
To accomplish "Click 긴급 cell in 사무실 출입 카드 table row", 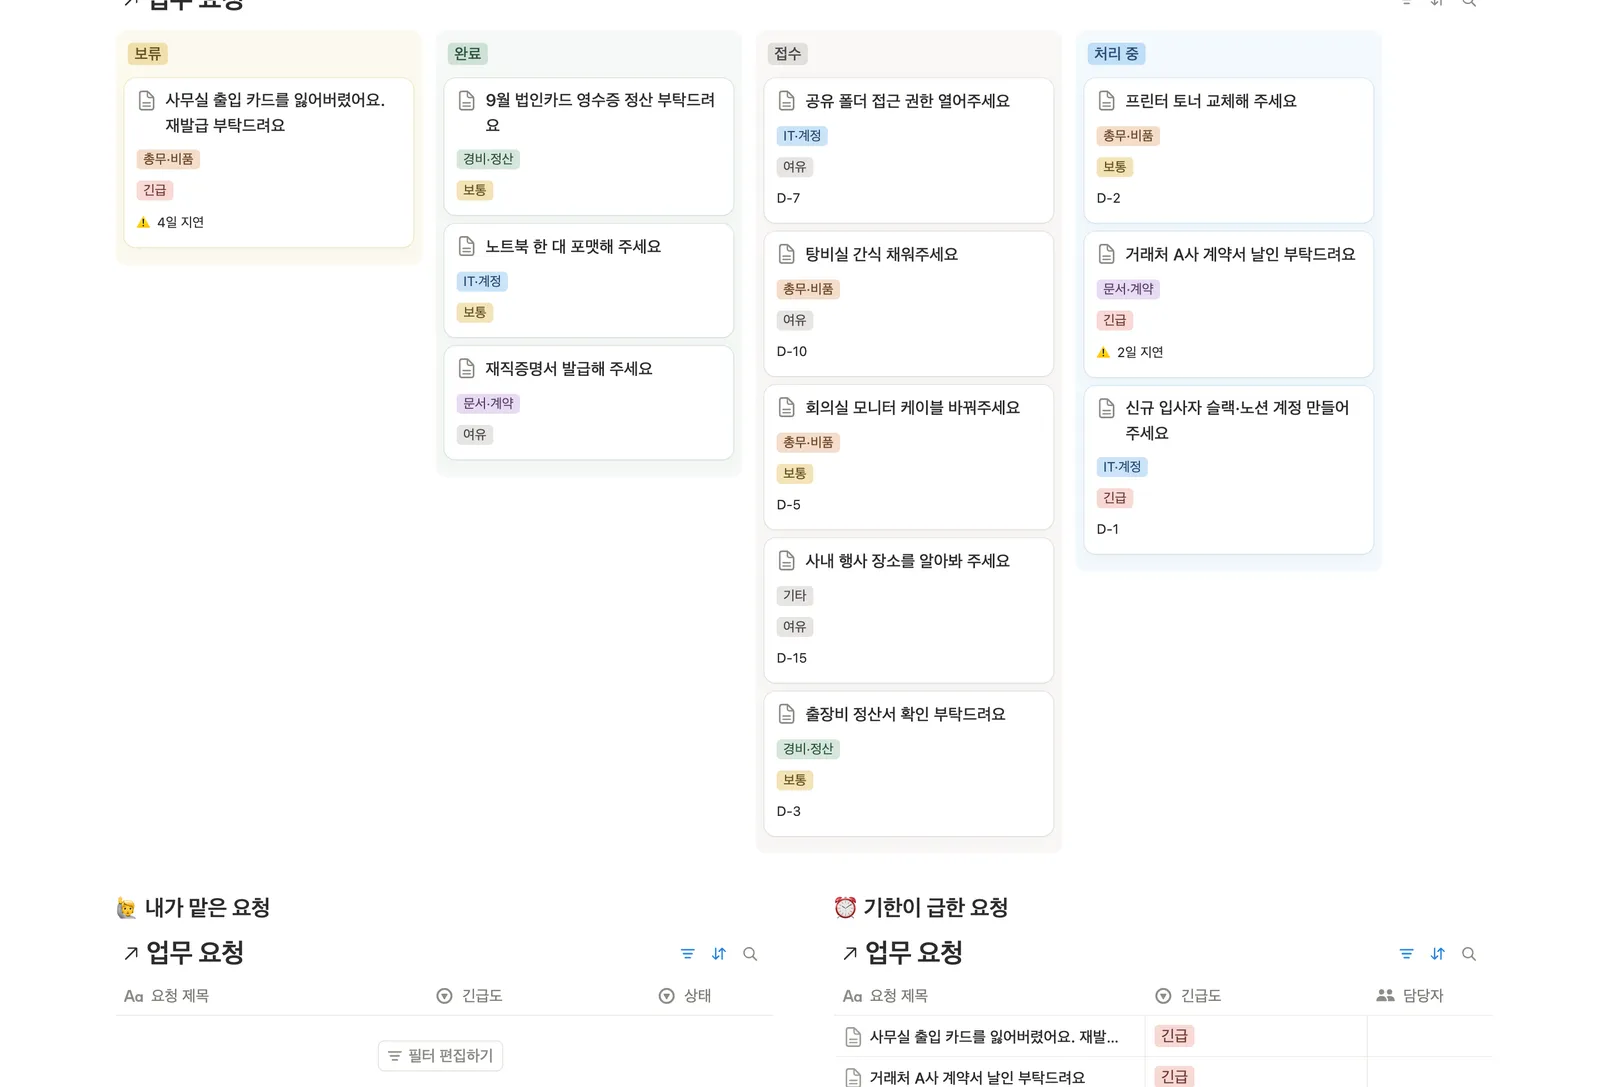I will 1175,1036.
